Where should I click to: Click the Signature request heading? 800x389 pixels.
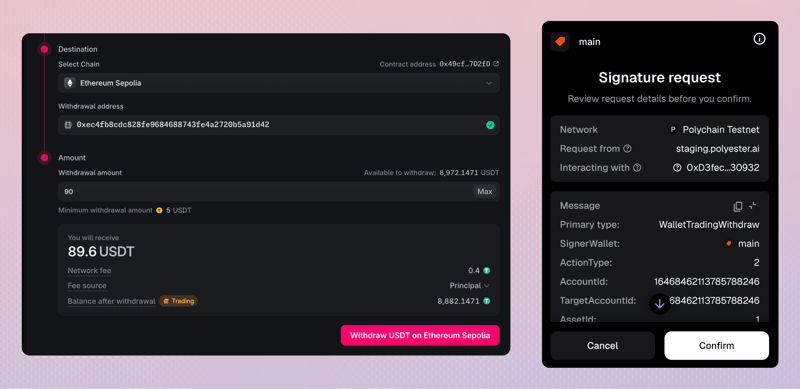[x=660, y=78]
